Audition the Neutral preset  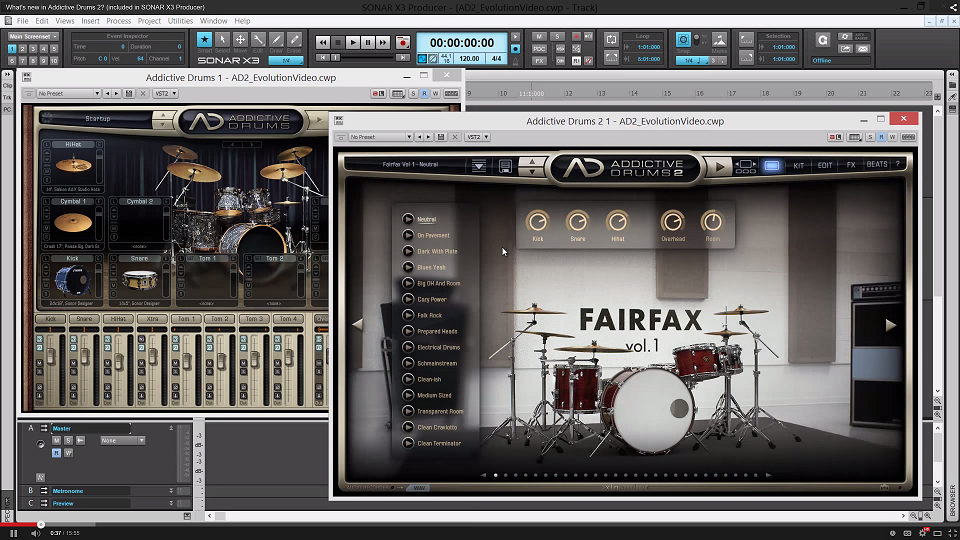[408, 219]
